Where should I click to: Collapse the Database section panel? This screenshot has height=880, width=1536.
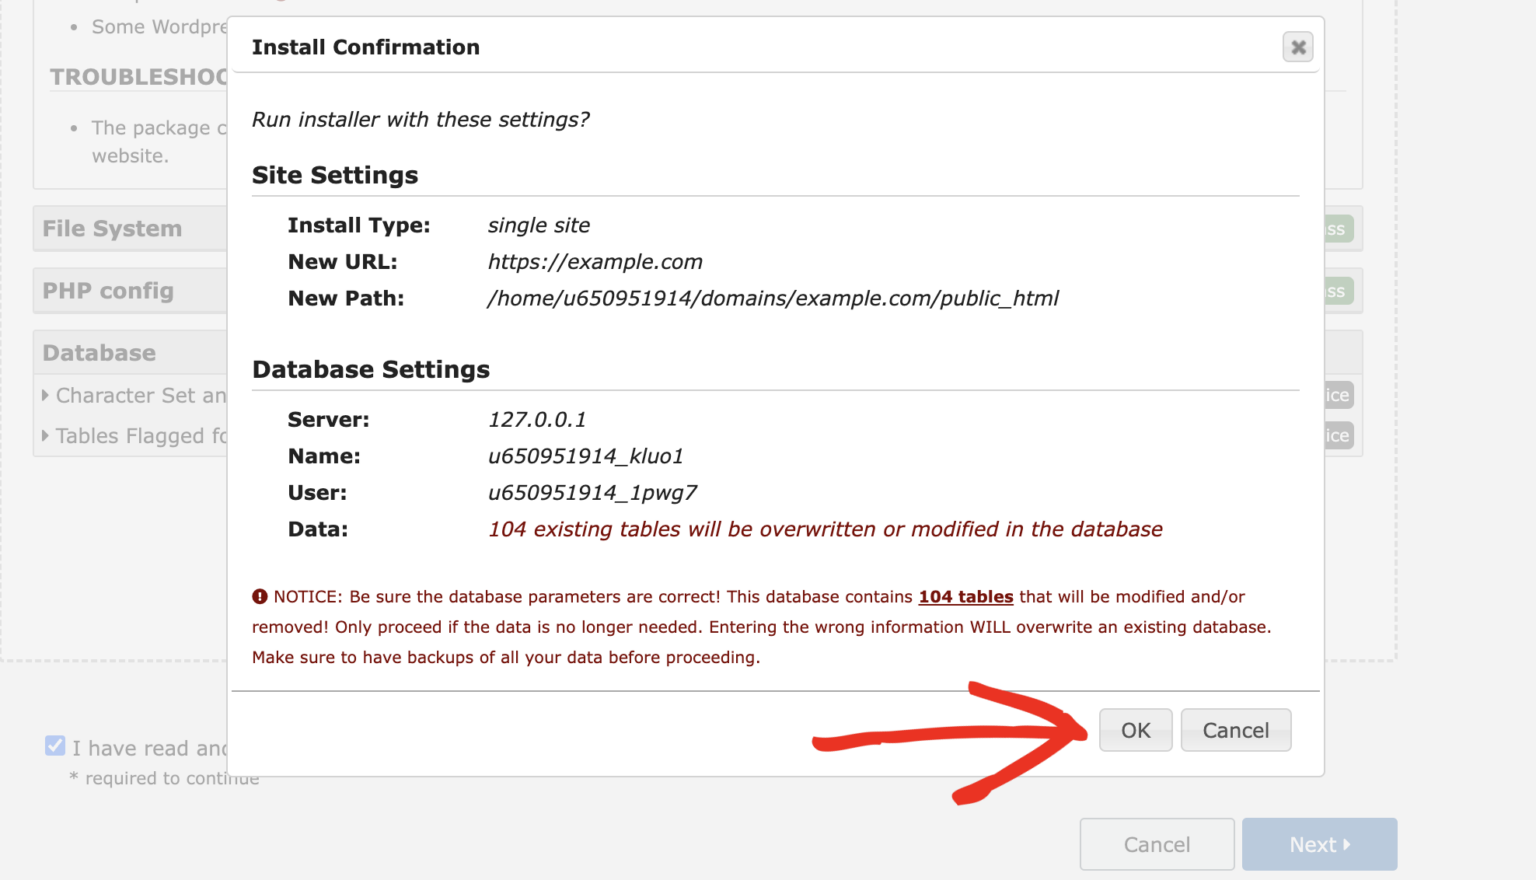tap(98, 352)
